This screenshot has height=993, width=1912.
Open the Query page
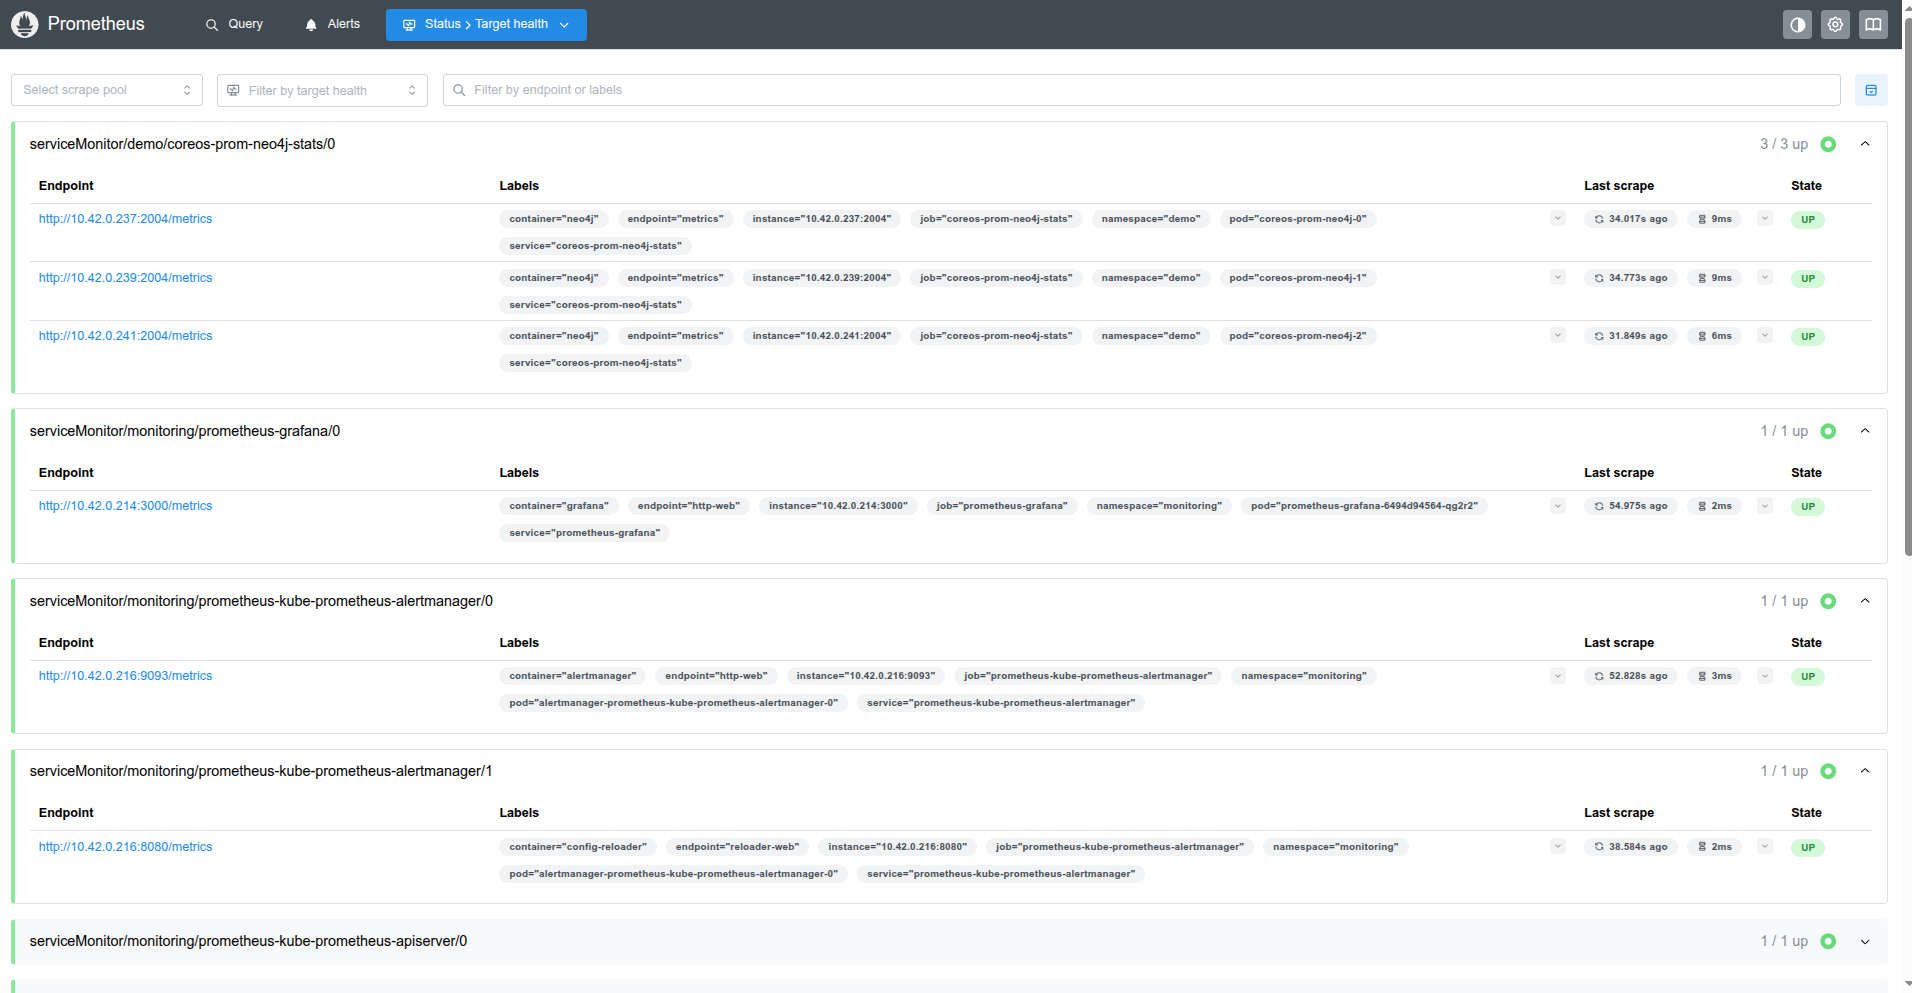point(234,24)
